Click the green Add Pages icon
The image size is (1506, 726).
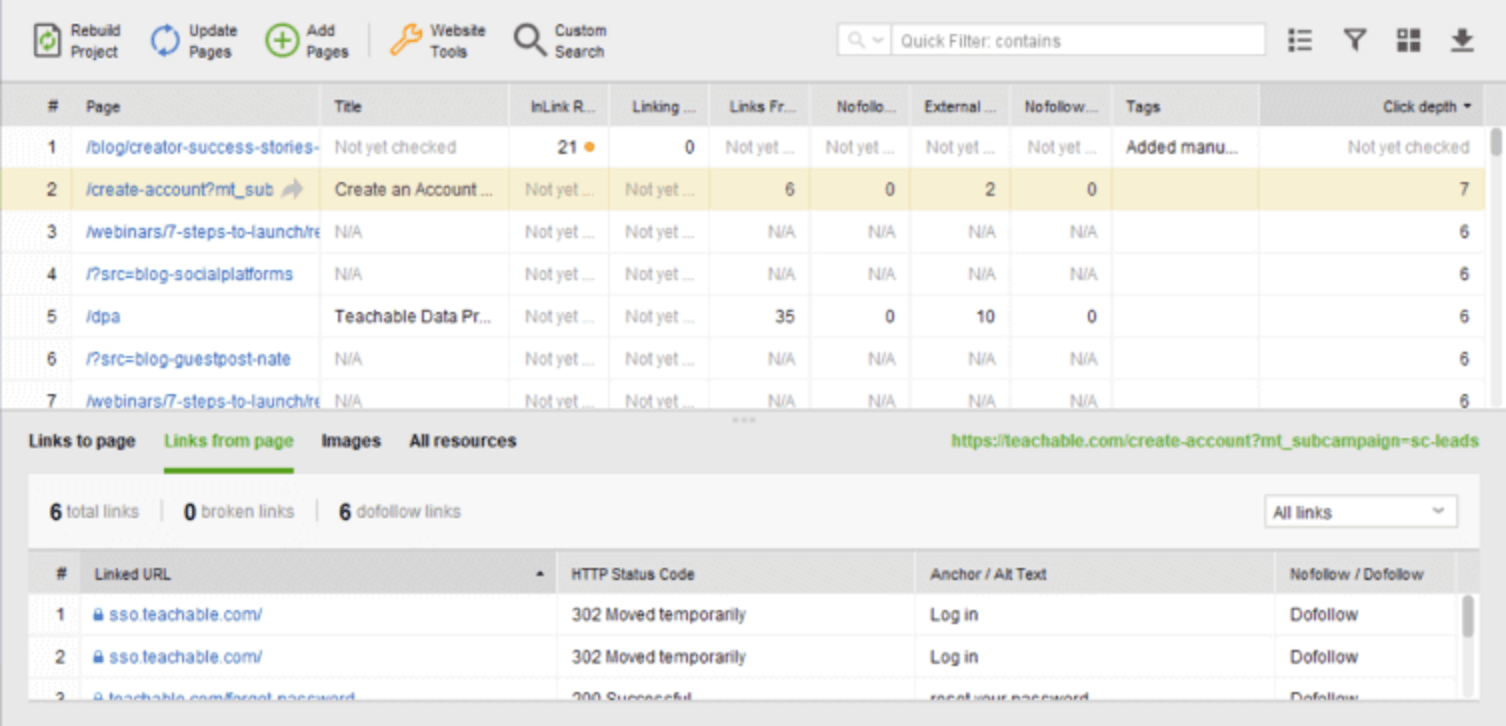pyautogui.click(x=283, y=38)
